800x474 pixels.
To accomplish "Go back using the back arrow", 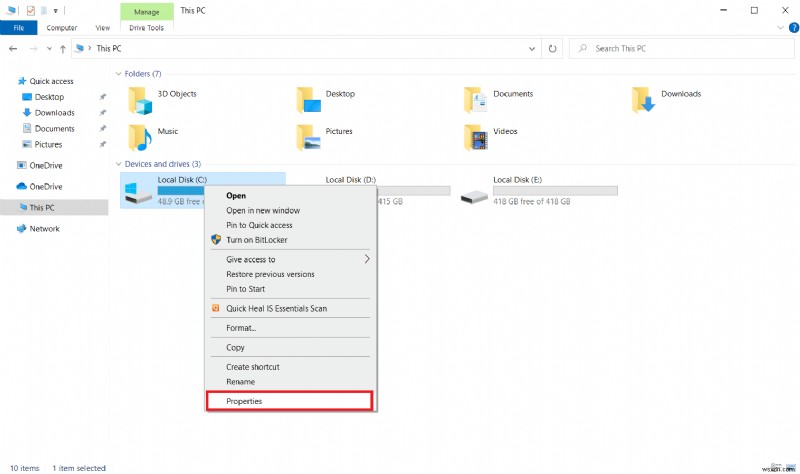I will (13, 49).
